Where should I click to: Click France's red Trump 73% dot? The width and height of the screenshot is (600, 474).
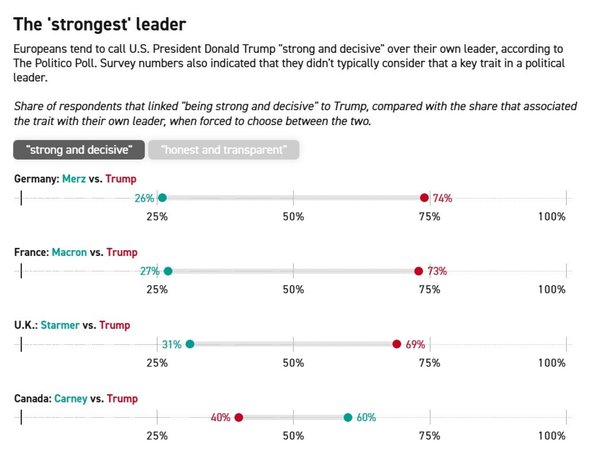click(x=419, y=271)
